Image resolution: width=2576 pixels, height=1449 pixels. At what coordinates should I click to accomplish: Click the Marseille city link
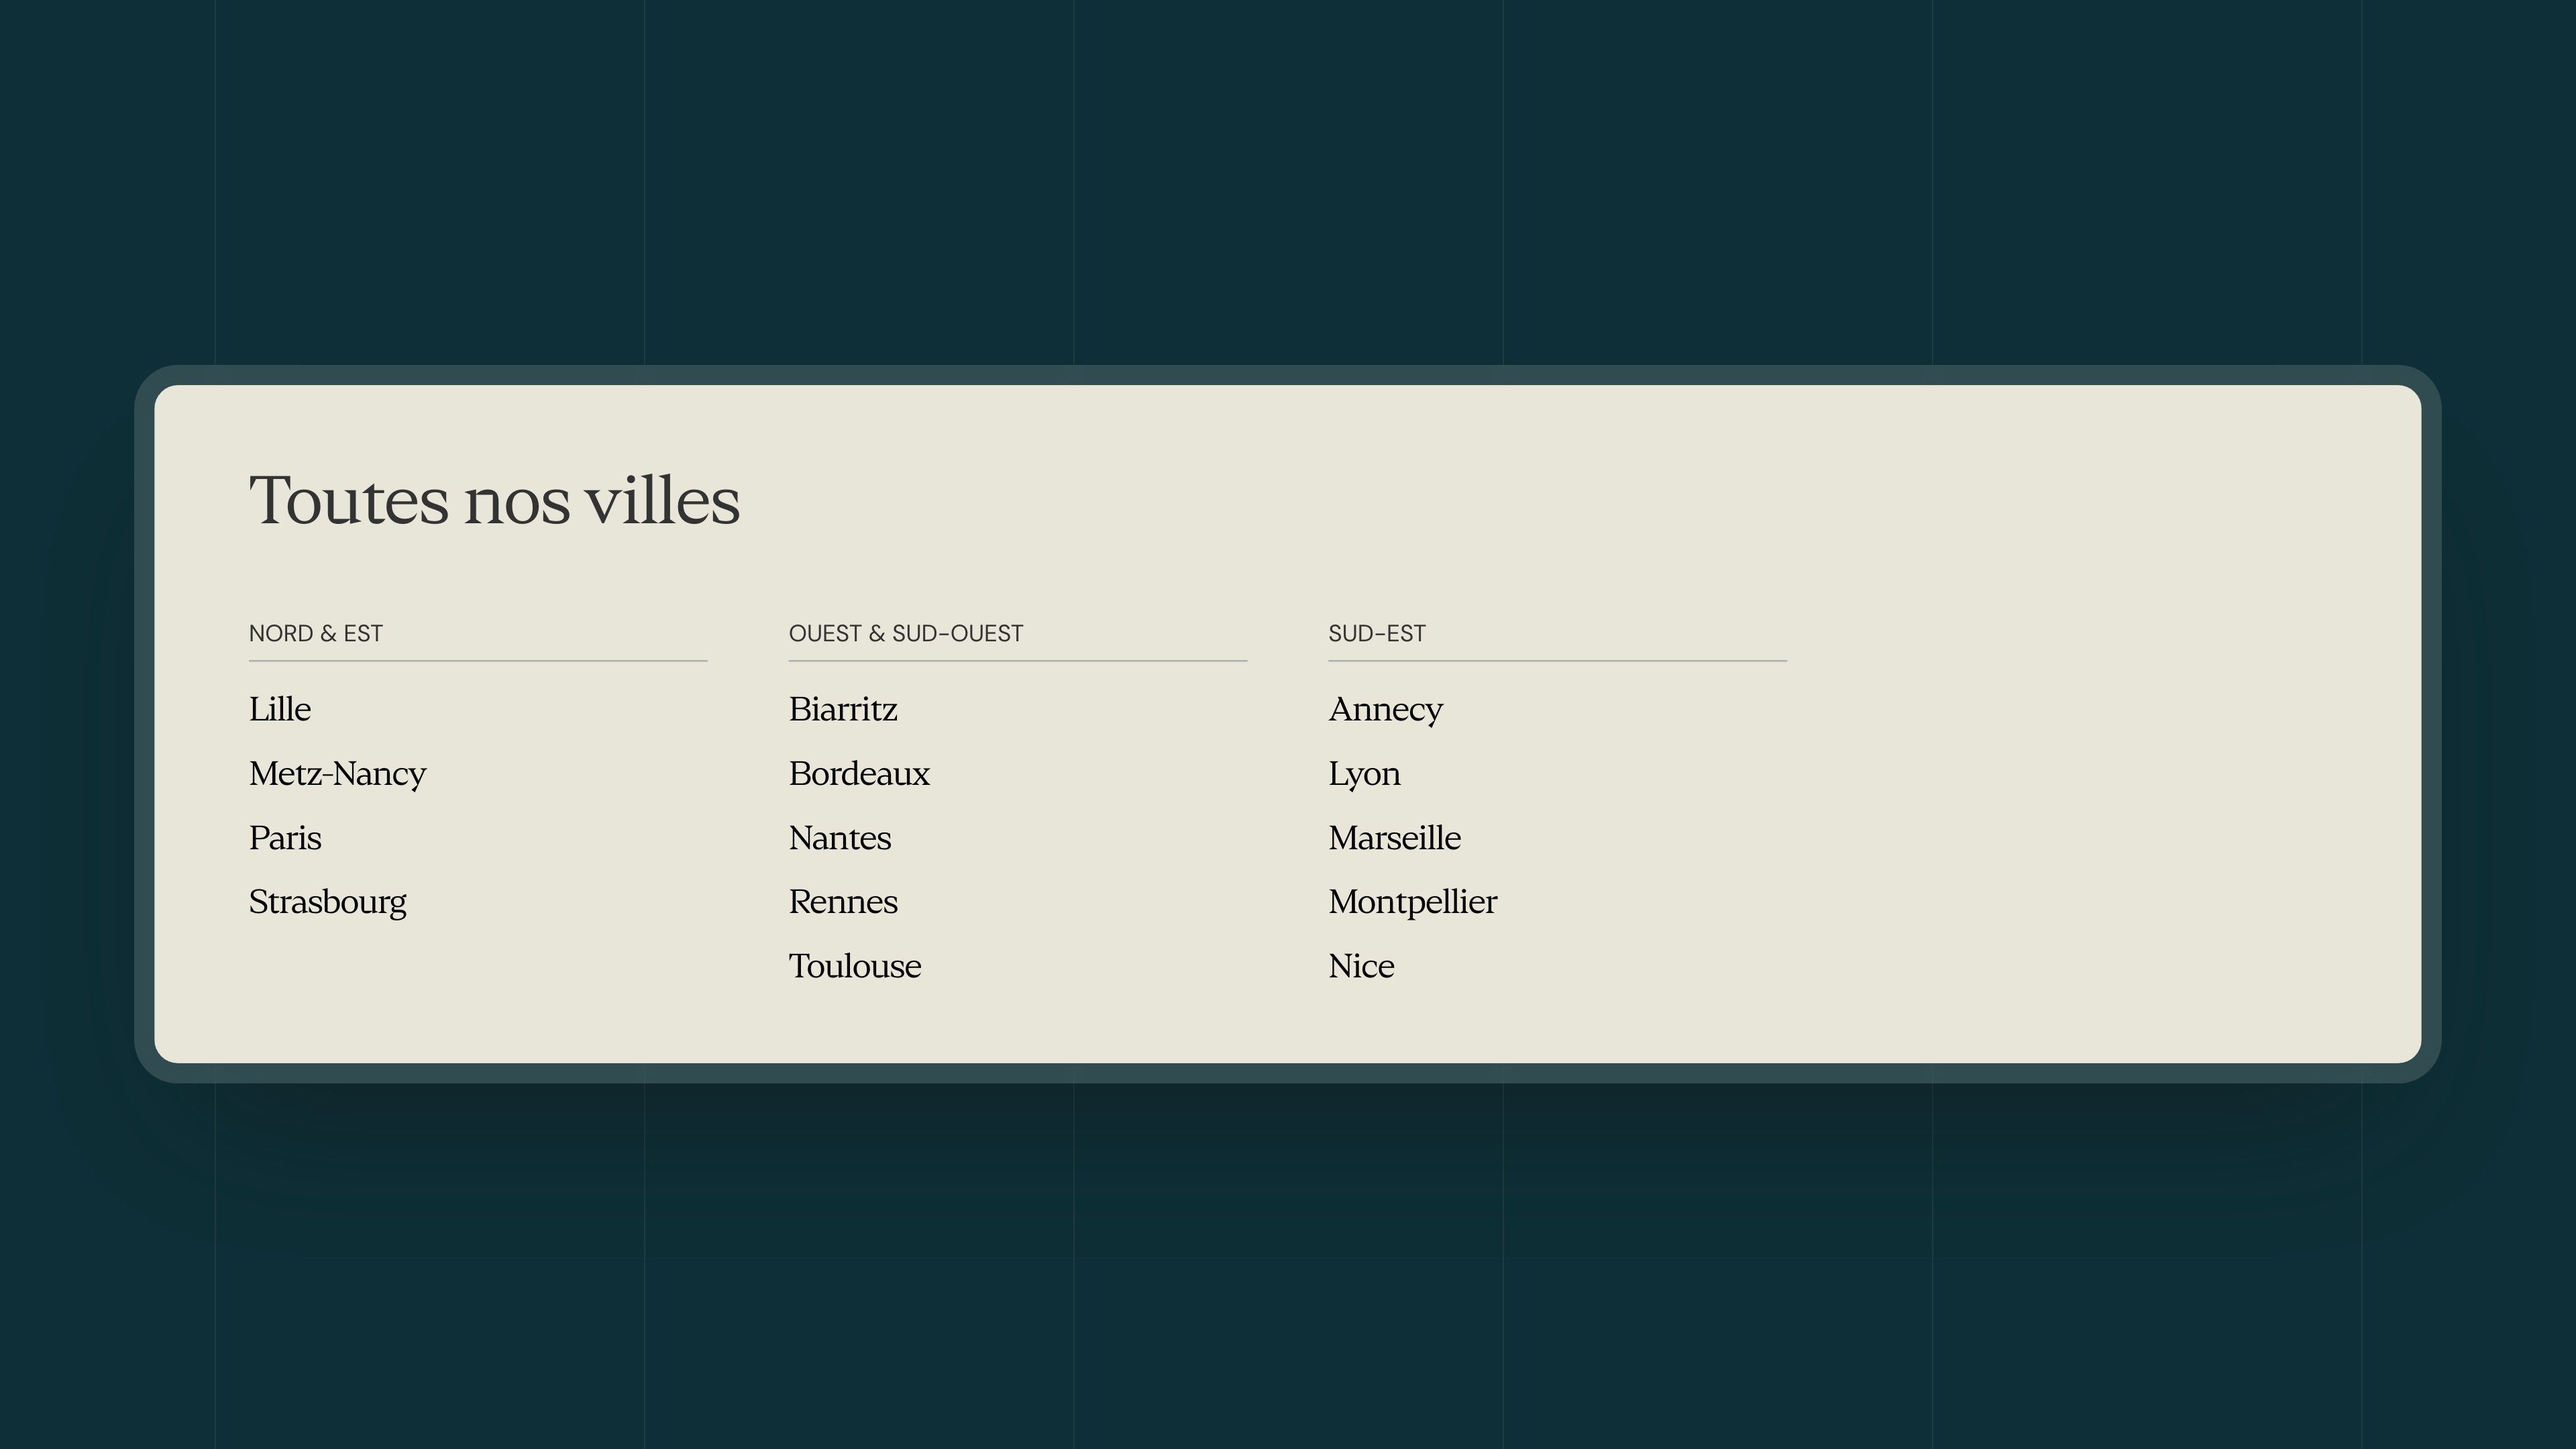pos(1394,838)
